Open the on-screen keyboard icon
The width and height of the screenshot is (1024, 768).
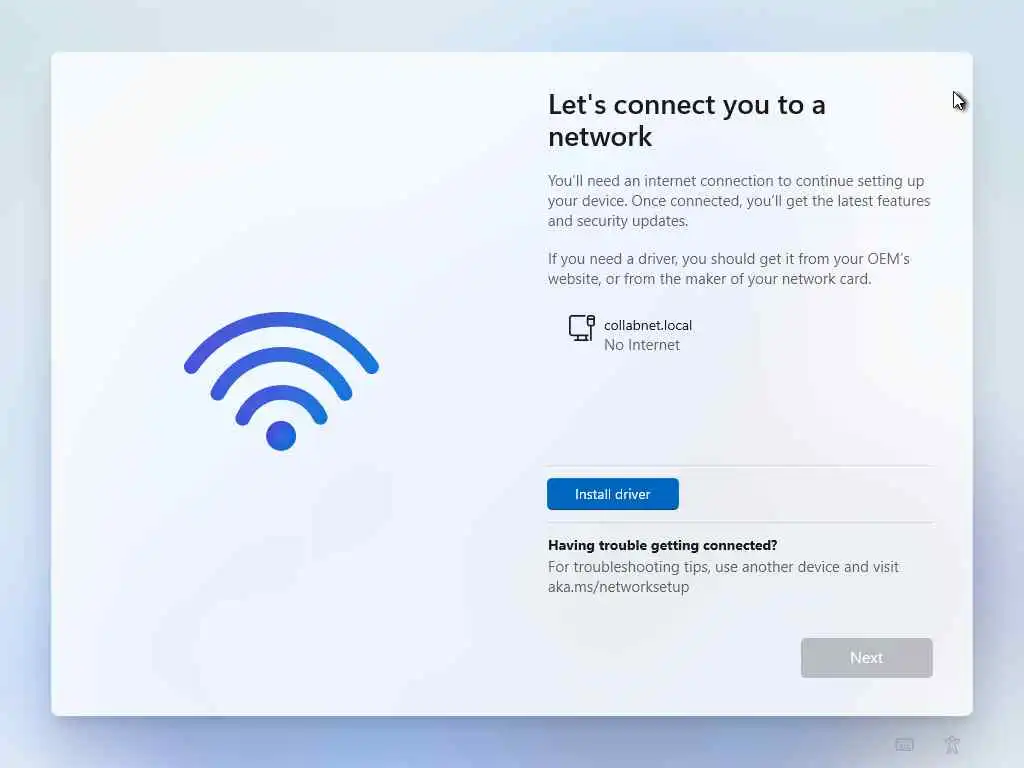click(x=904, y=744)
